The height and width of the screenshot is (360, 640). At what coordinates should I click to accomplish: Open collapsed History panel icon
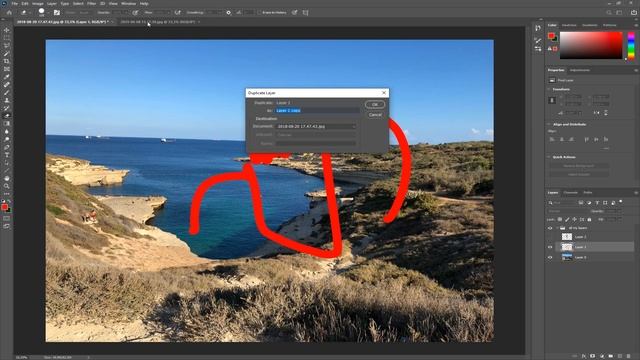click(x=538, y=28)
